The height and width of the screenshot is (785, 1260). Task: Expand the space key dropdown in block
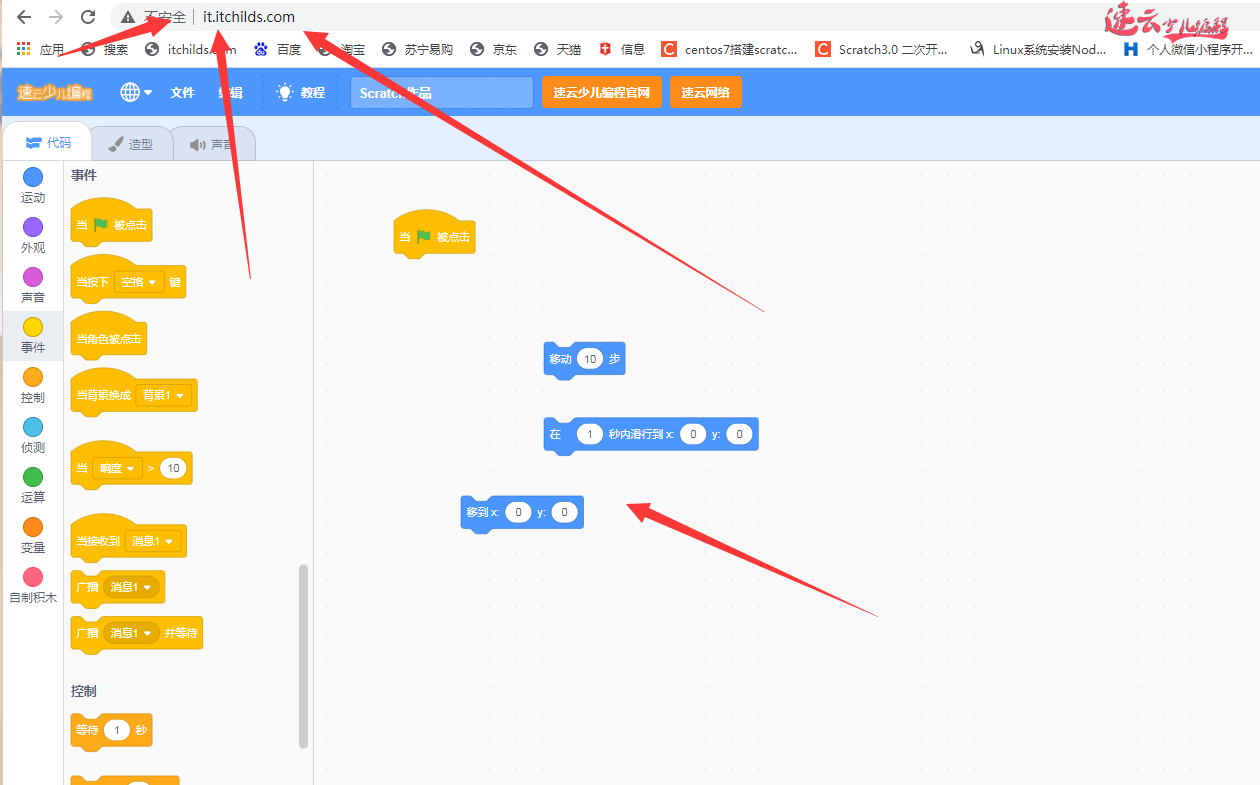pyautogui.click(x=139, y=283)
